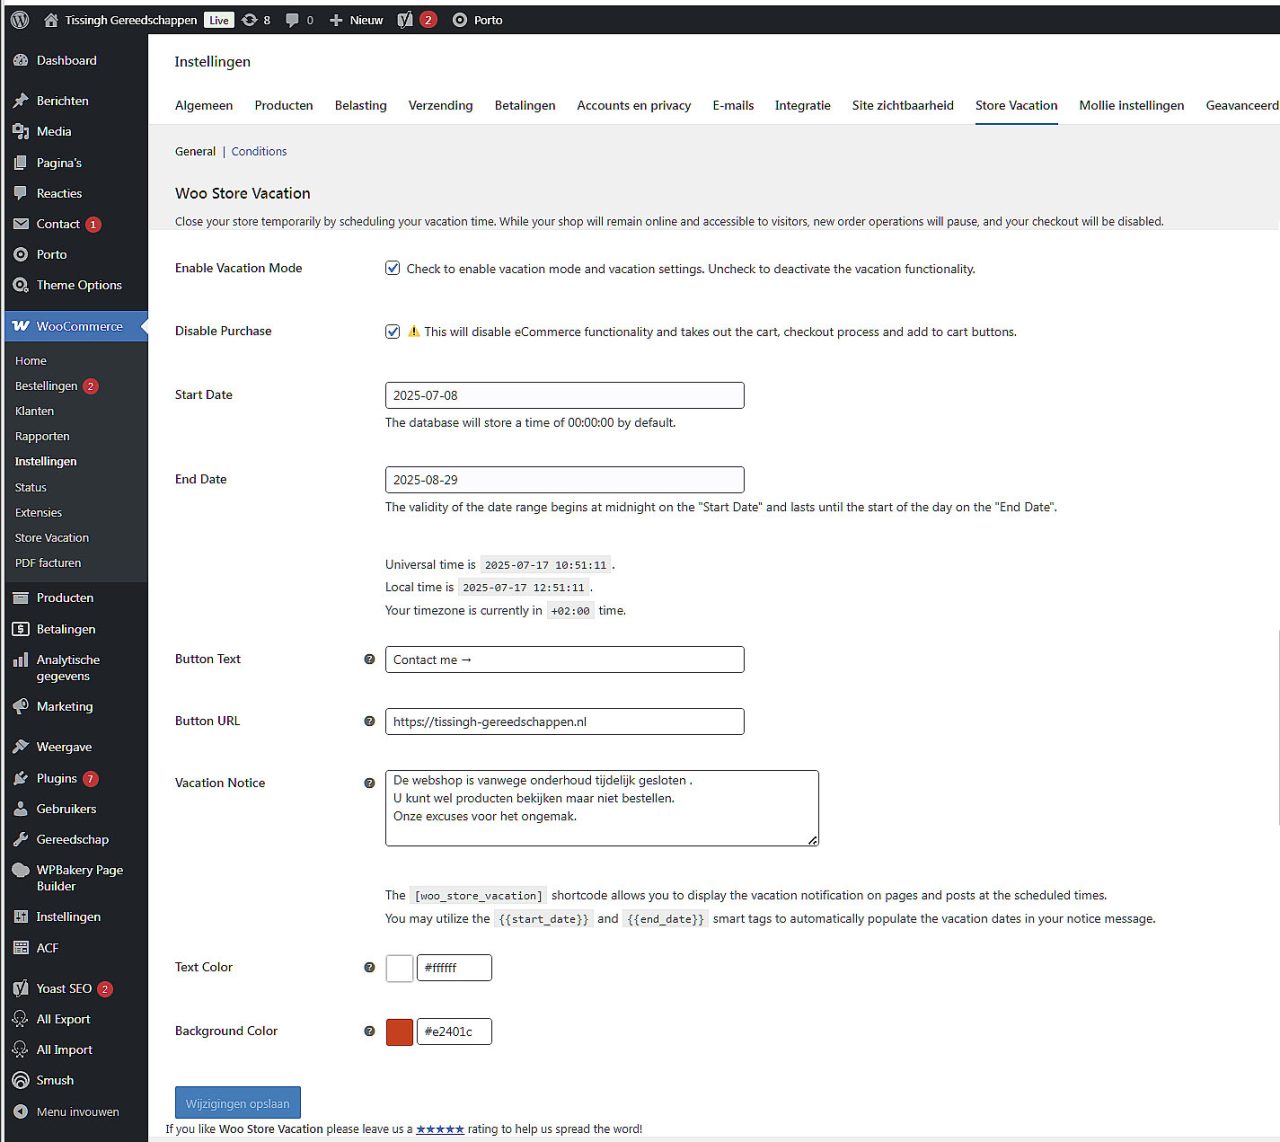This screenshot has height=1142, width=1280.
Task: Open the updates icon showing 8
Action: (250, 20)
